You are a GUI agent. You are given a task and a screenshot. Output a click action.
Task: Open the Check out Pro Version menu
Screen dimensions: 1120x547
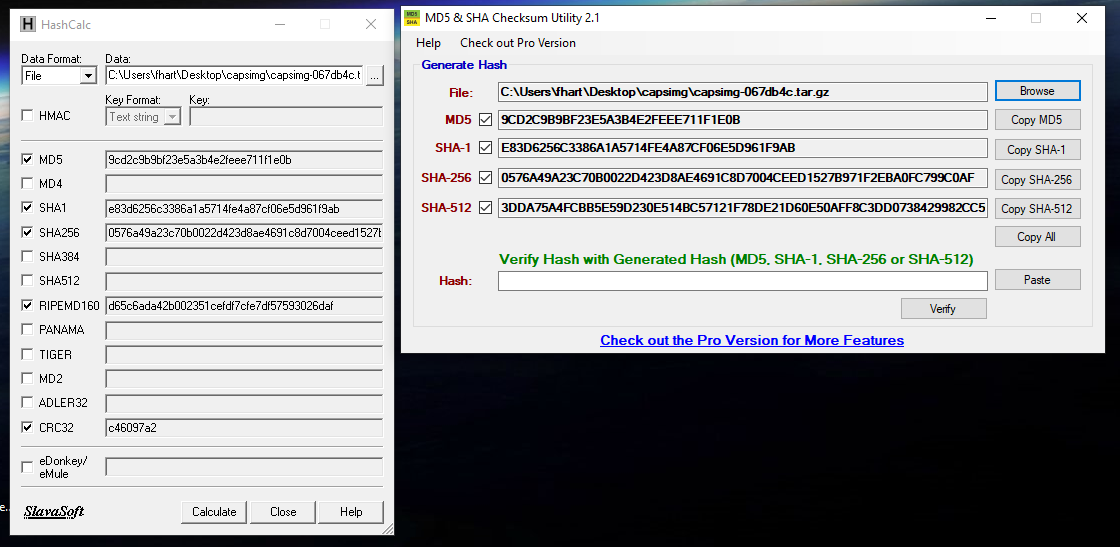pos(517,43)
